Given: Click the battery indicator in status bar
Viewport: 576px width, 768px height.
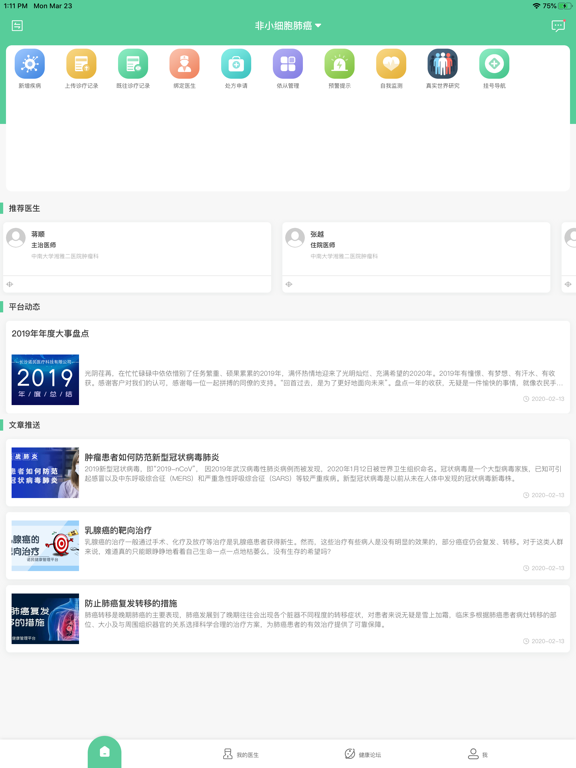Looking at the screenshot, I should (565, 6).
